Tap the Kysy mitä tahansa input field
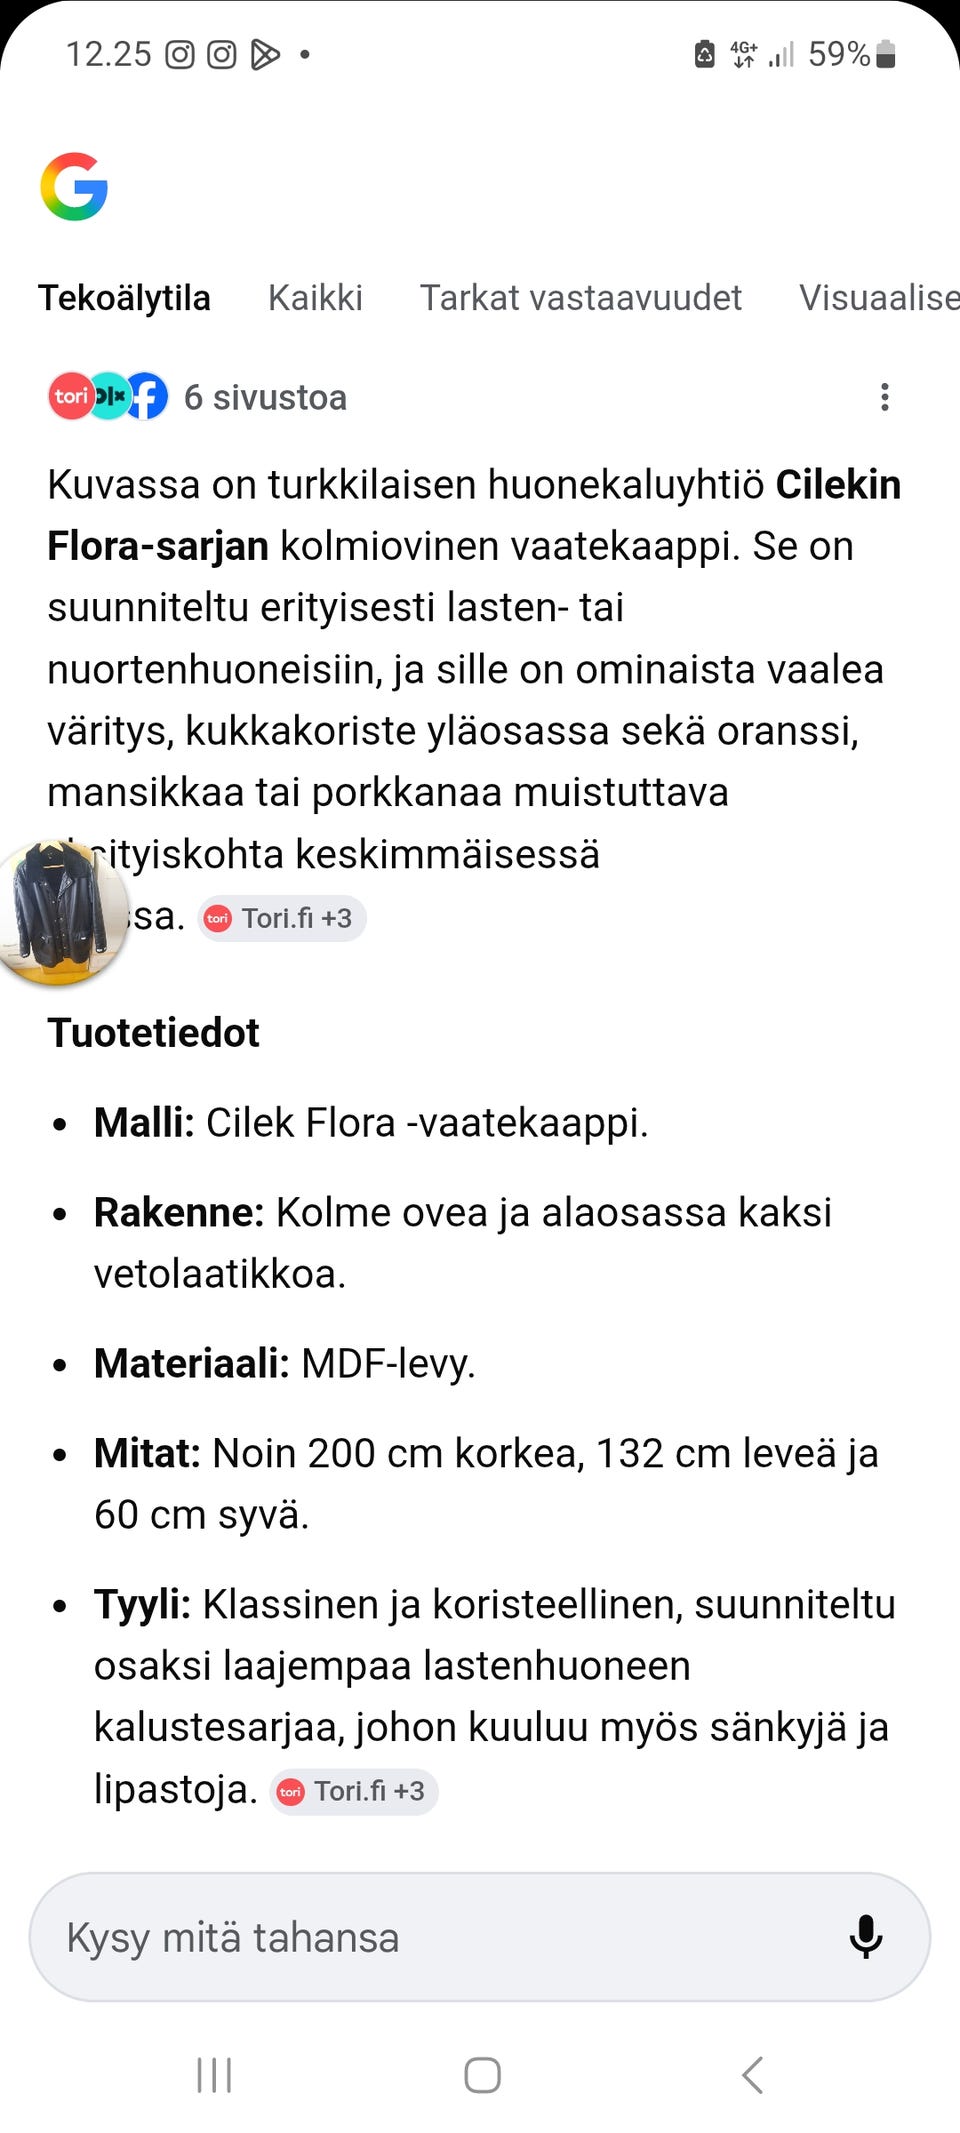The width and height of the screenshot is (960, 2133). click(x=400, y=1937)
